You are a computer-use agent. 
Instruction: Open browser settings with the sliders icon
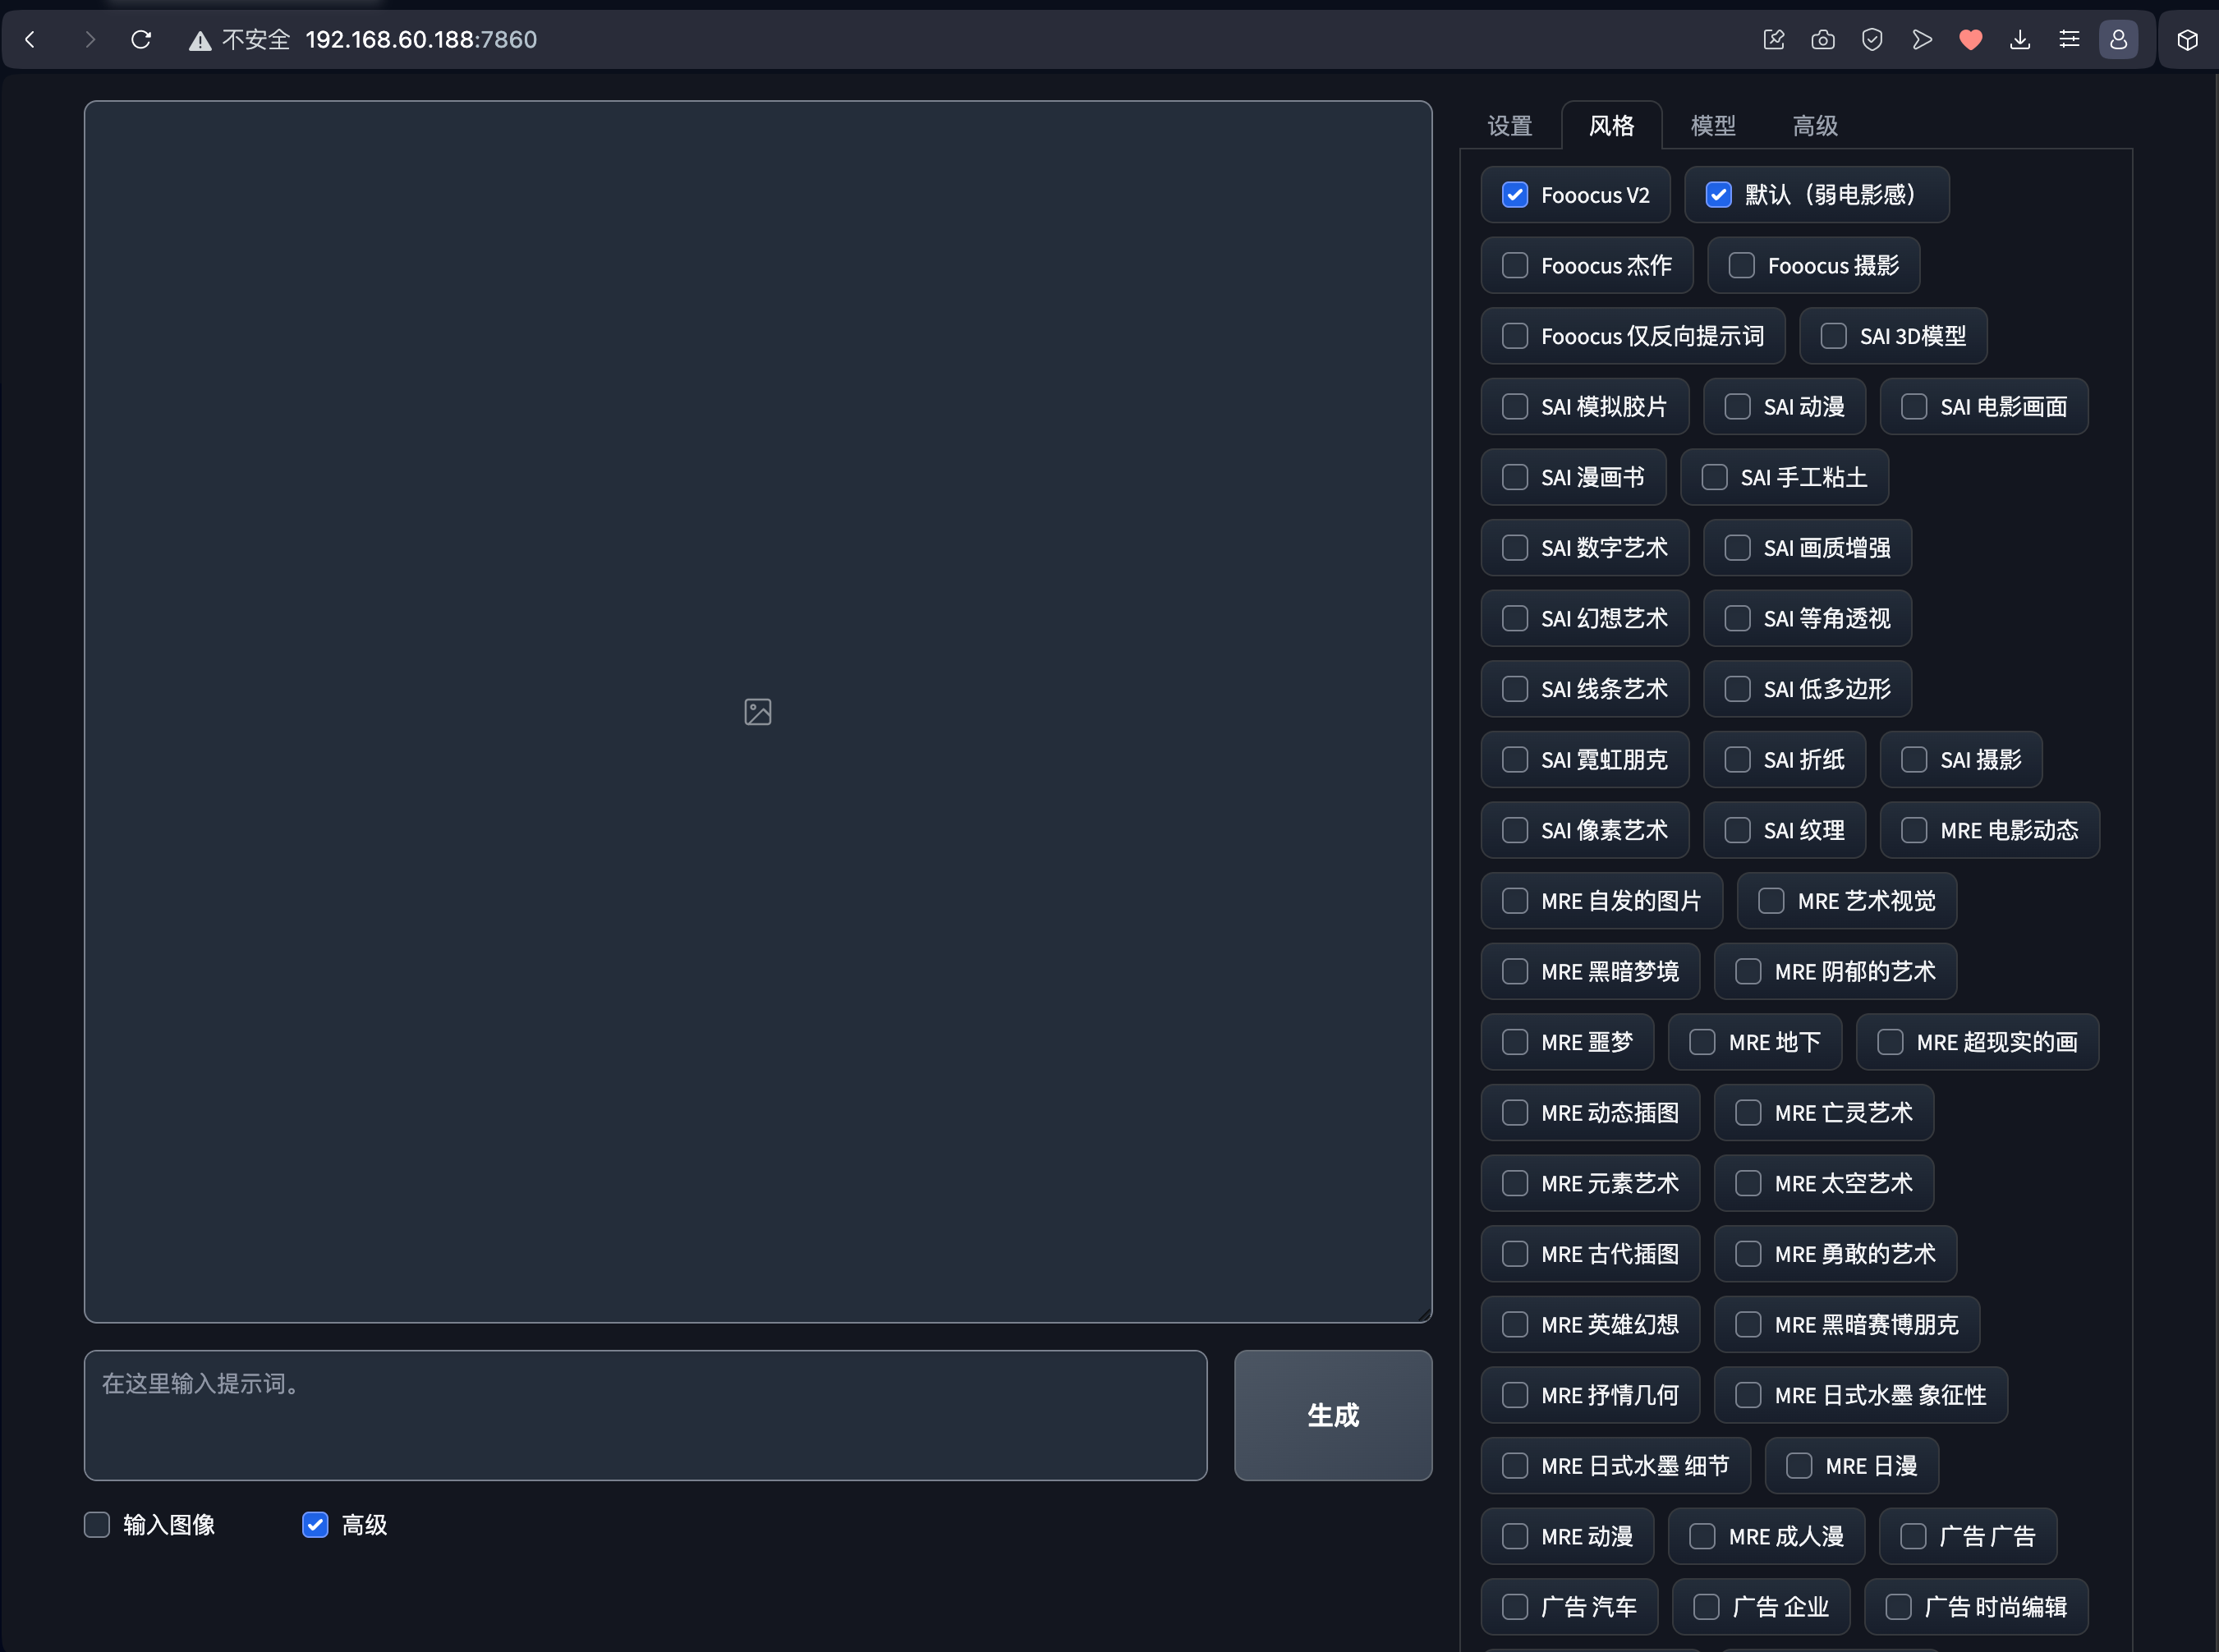(2070, 39)
